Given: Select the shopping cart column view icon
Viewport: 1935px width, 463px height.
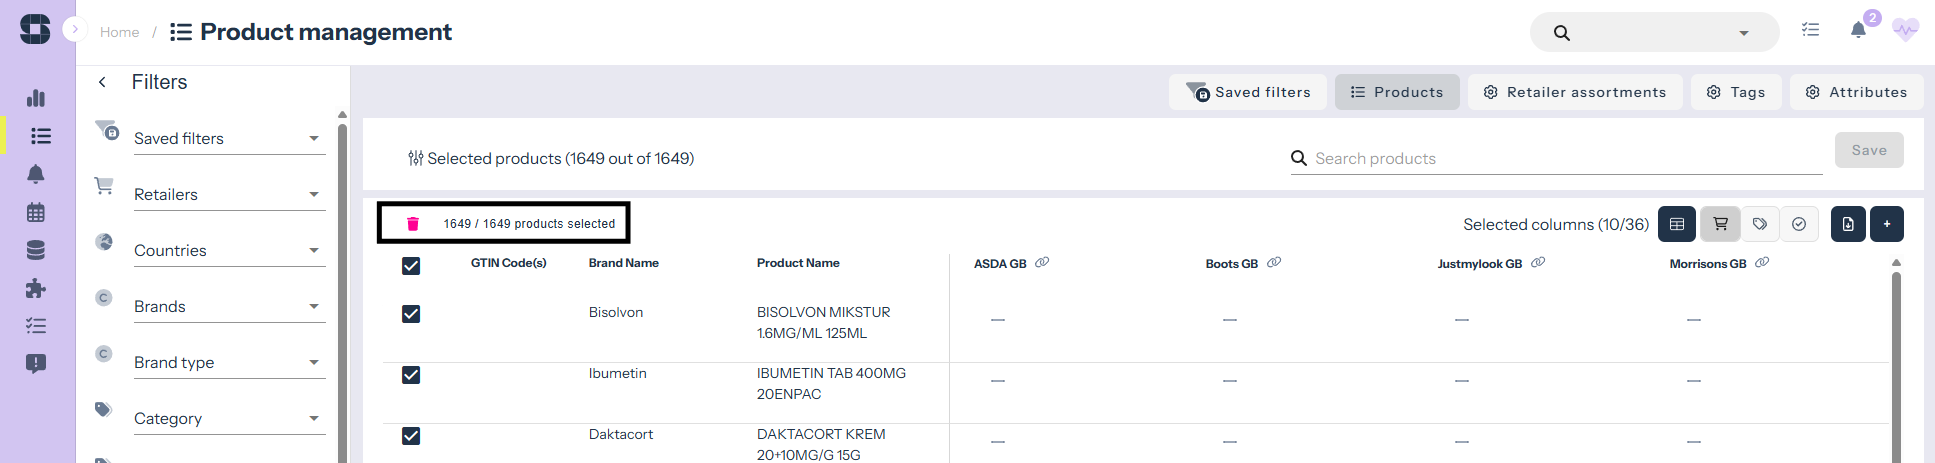Looking at the screenshot, I should point(1721,224).
